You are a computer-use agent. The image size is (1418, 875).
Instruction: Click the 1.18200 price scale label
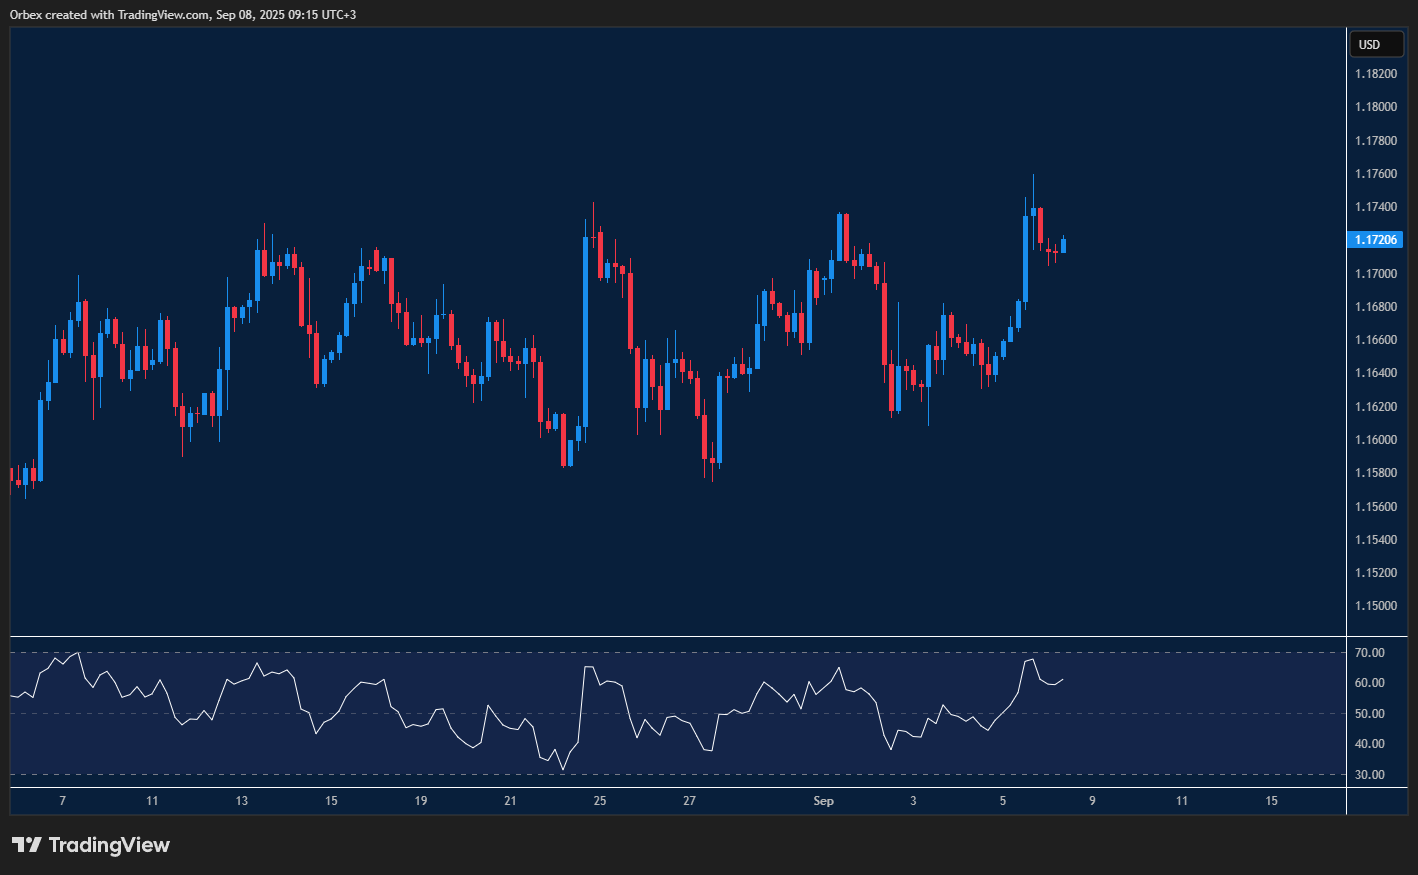[x=1376, y=73]
